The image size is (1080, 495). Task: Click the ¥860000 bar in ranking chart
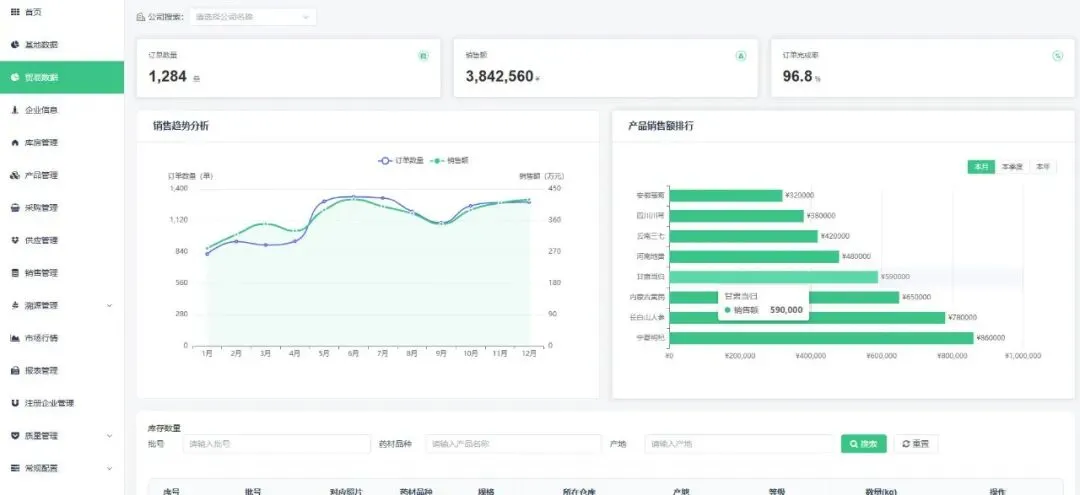coord(821,338)
